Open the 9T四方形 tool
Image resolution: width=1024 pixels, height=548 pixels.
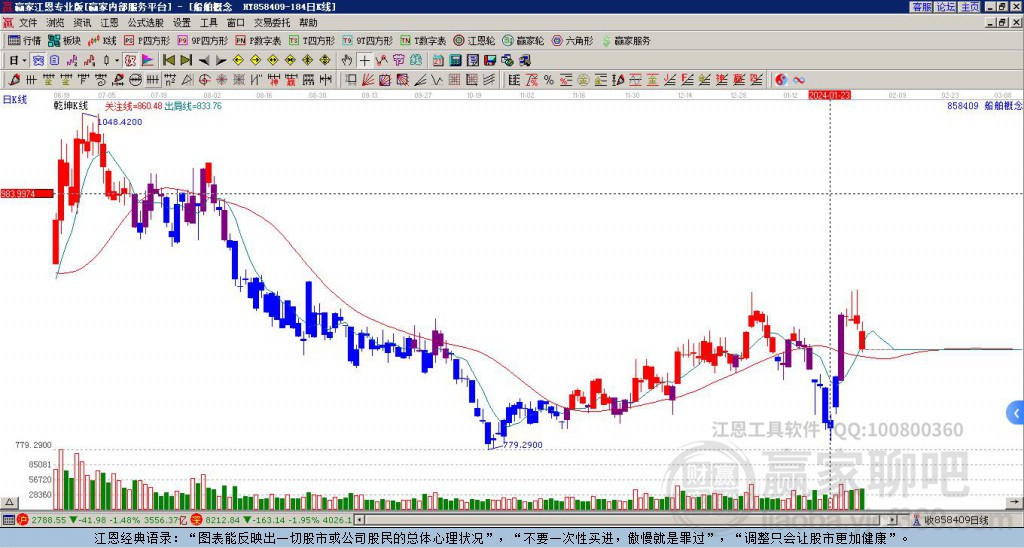pyautogui.click(x=367, y=40)
